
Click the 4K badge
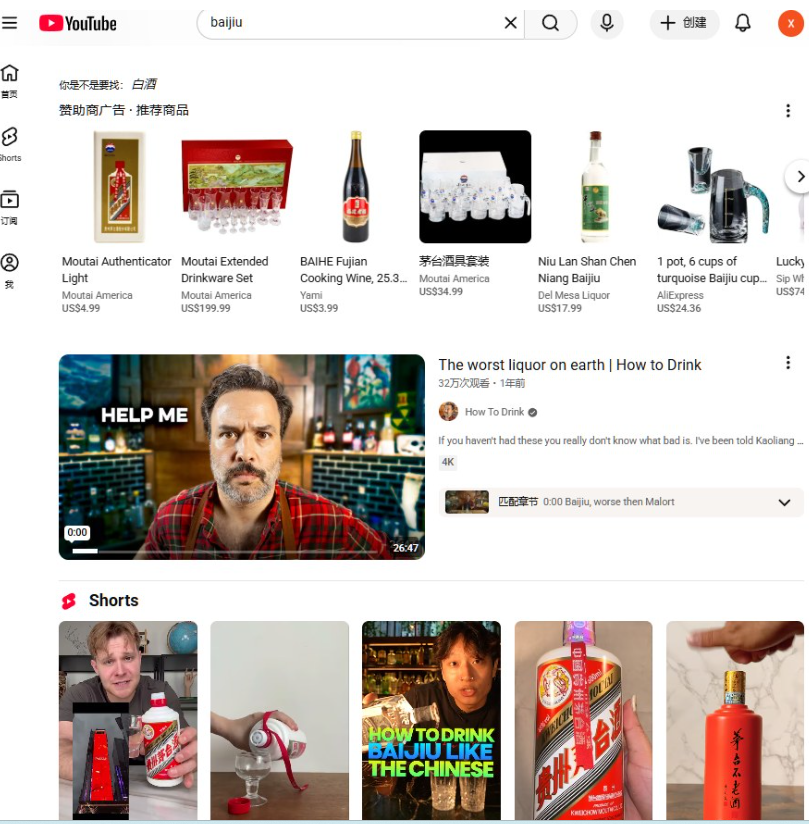point(448,462)
